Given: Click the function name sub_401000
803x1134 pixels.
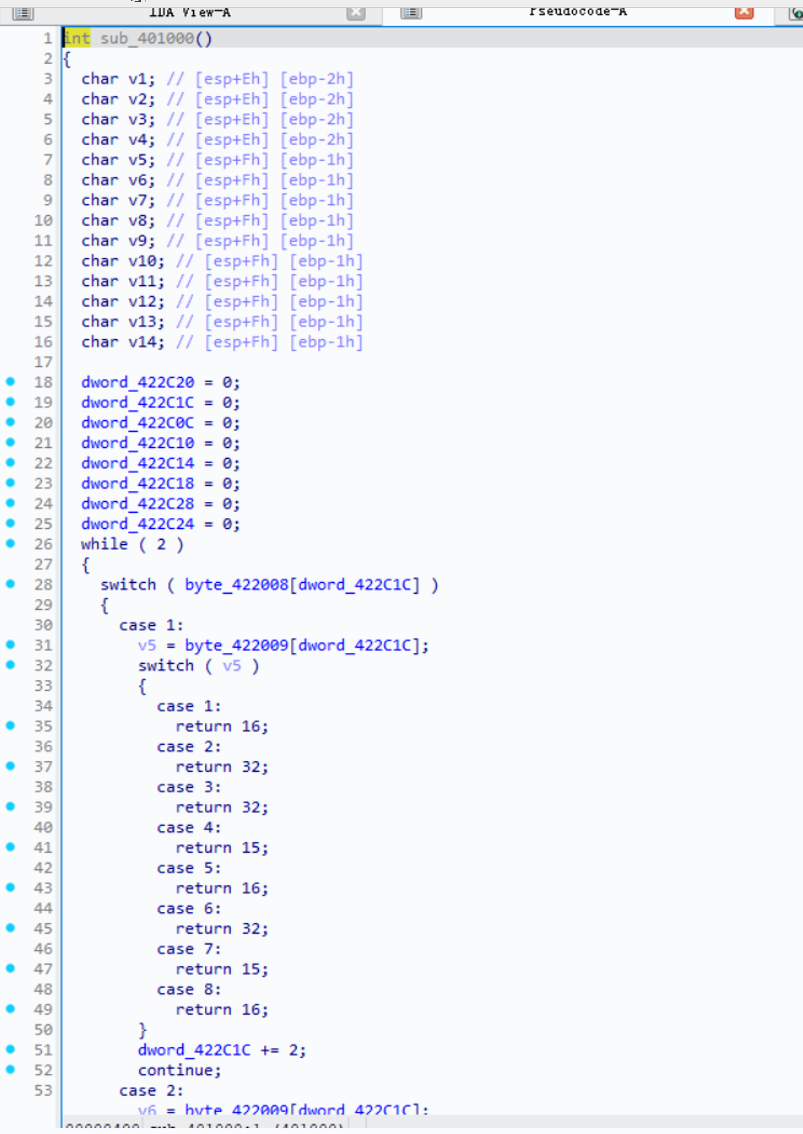Looking at the screenshot, I should click(147, 38).
